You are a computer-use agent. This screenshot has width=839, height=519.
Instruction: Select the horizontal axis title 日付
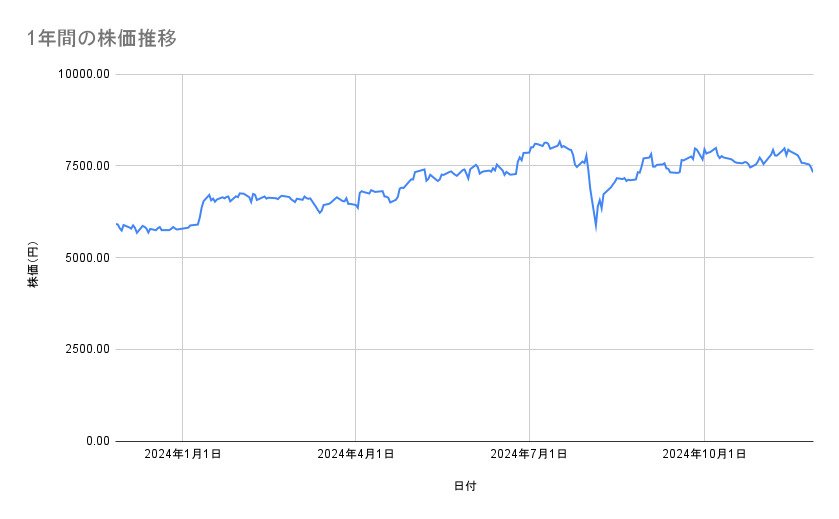tap(464, 486)
